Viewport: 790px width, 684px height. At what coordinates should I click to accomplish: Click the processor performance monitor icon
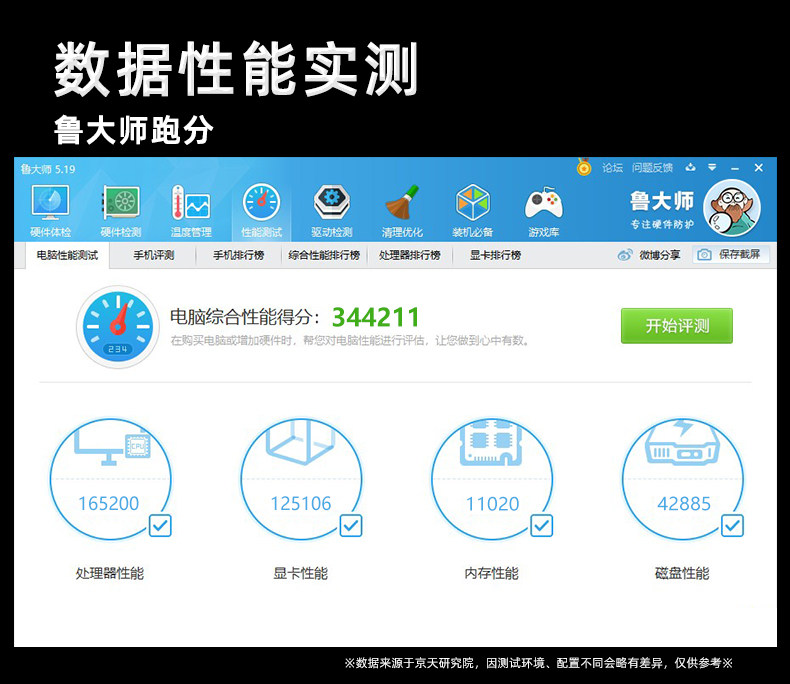tap(112, 448)
